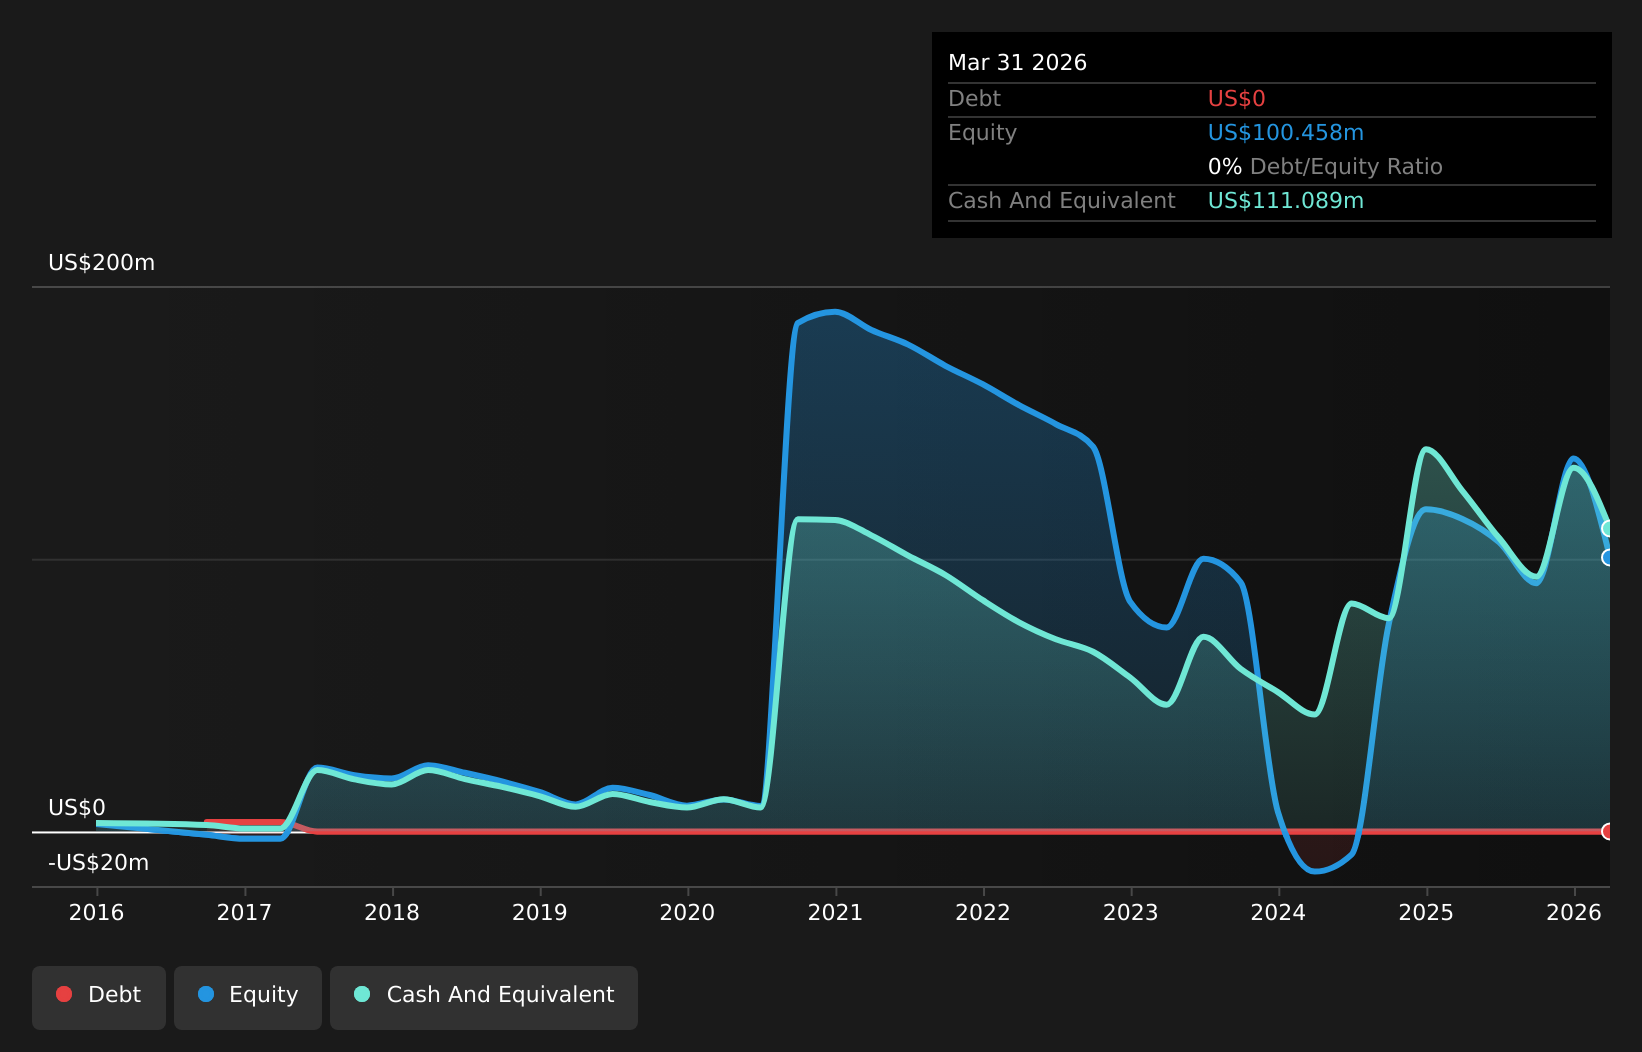The height and width of the screenshot is (1052, 1642).
Task: Click the Debt value US$0 in tooltip
Action: 1237,99
